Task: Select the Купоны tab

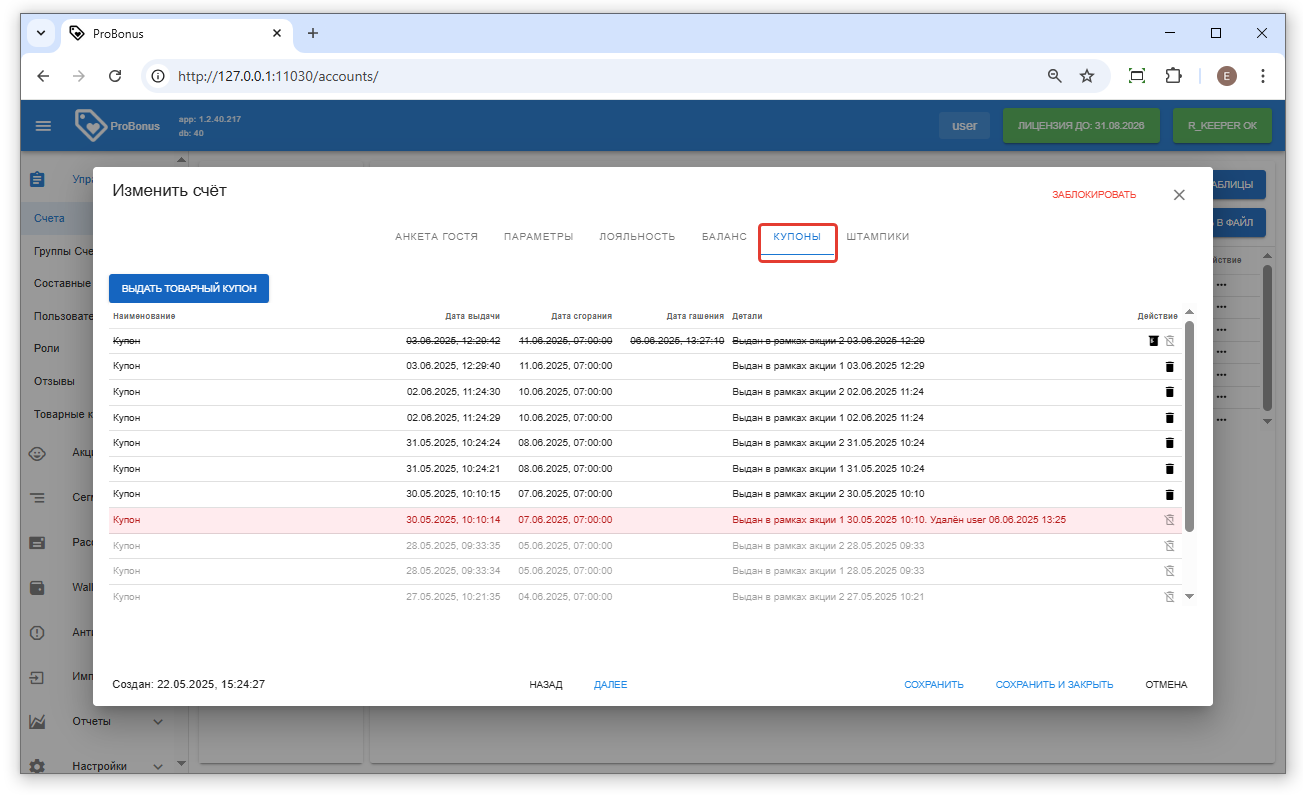Action: pos(797,237)
